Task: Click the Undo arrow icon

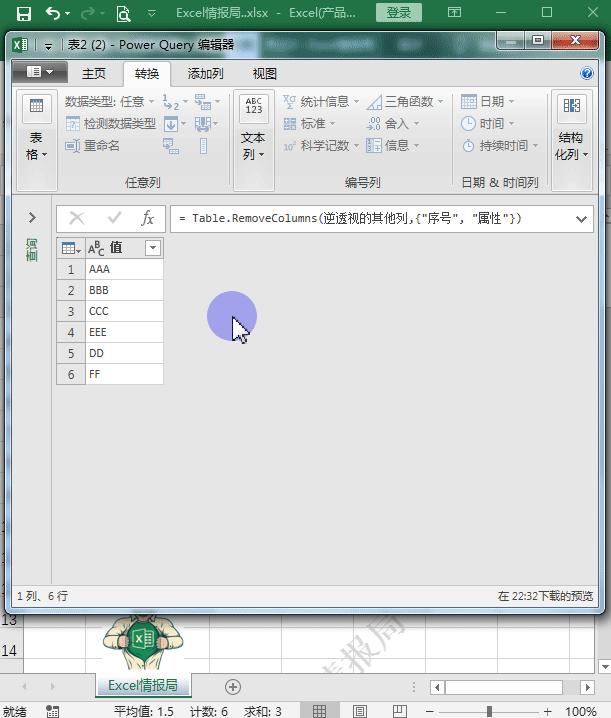Action: coord(53,13)
